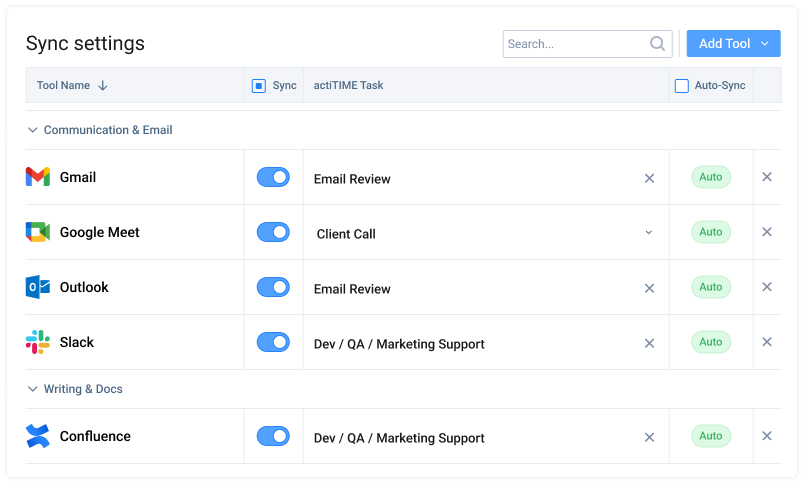
Task: Click the search magnifier icon
Action: 657,44
